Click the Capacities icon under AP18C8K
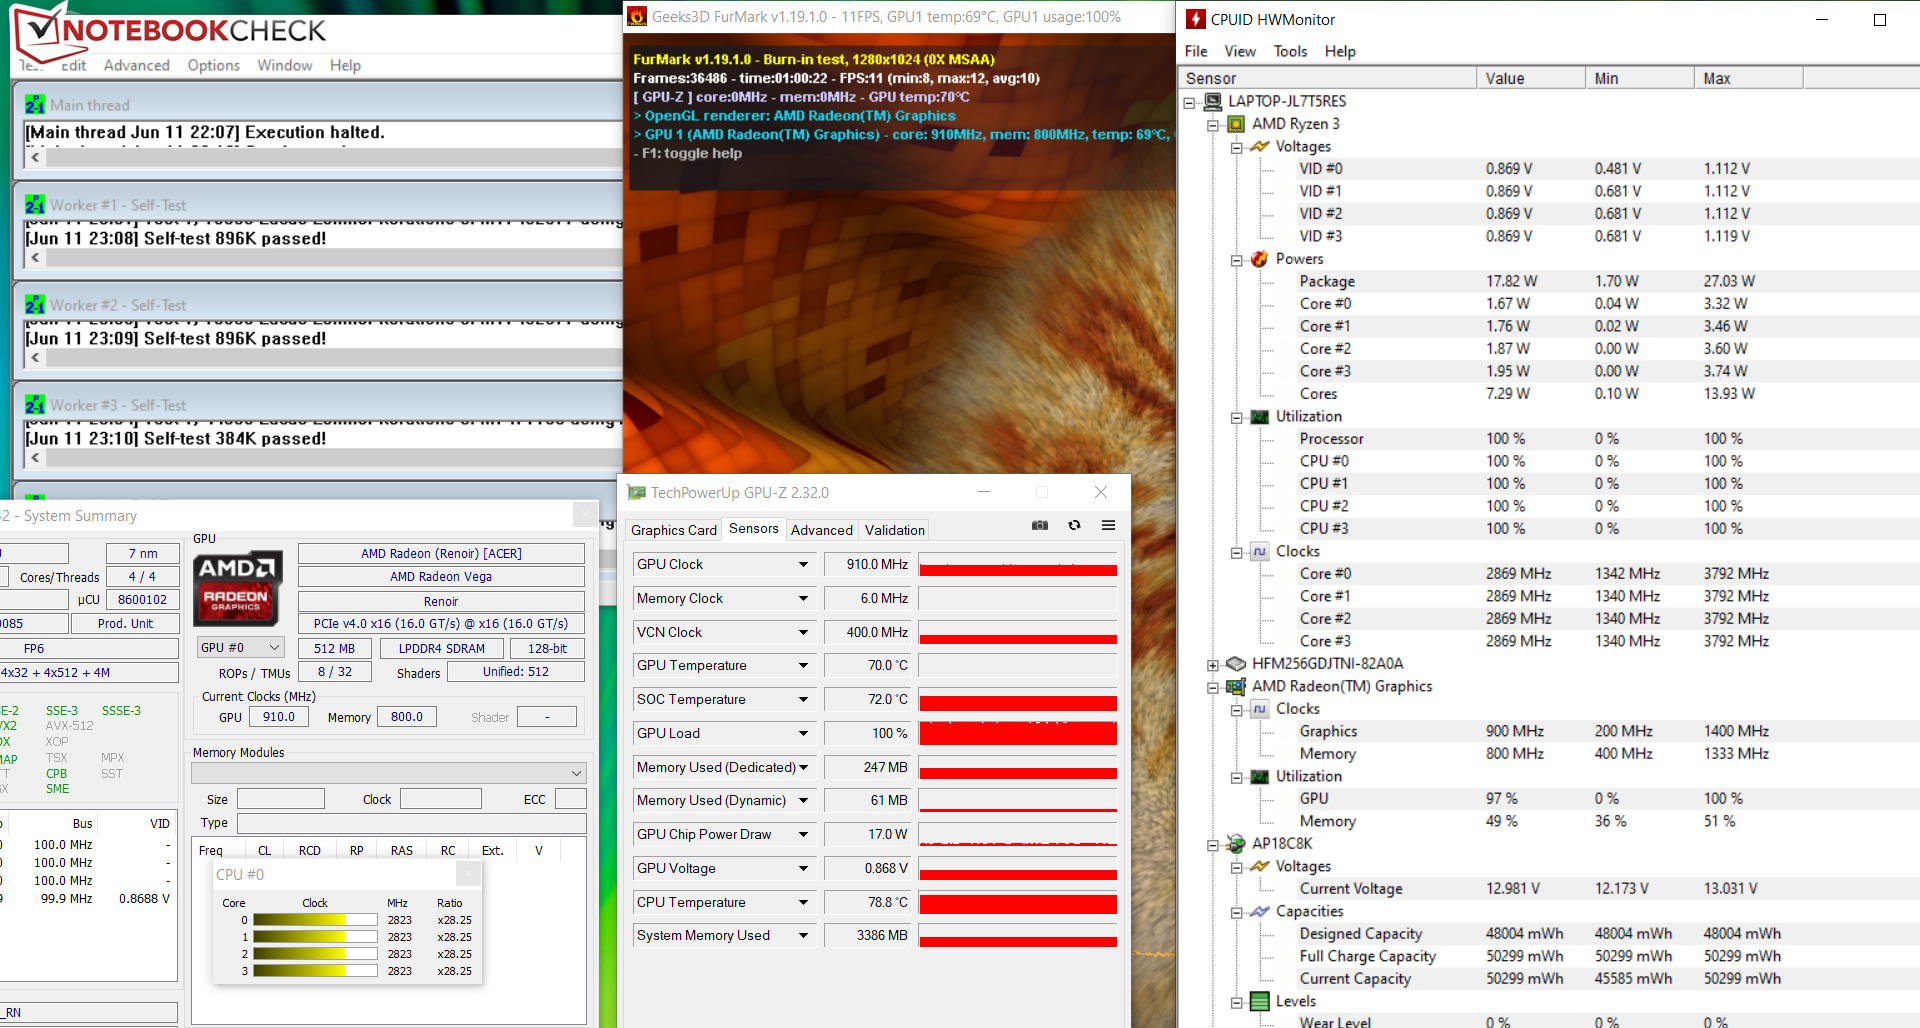The height and width of the screenshot is (1028, 1920). coord(1260,911)
